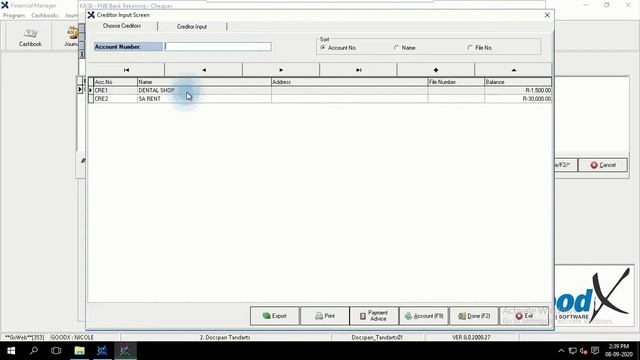Open taskbar search

pyautogui.click(x=34, y=351)
